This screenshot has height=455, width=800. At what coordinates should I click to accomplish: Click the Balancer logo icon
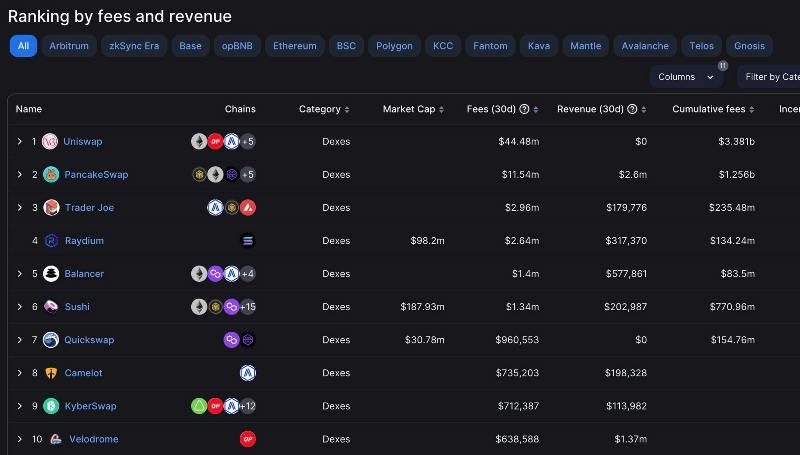click(50, 274)
